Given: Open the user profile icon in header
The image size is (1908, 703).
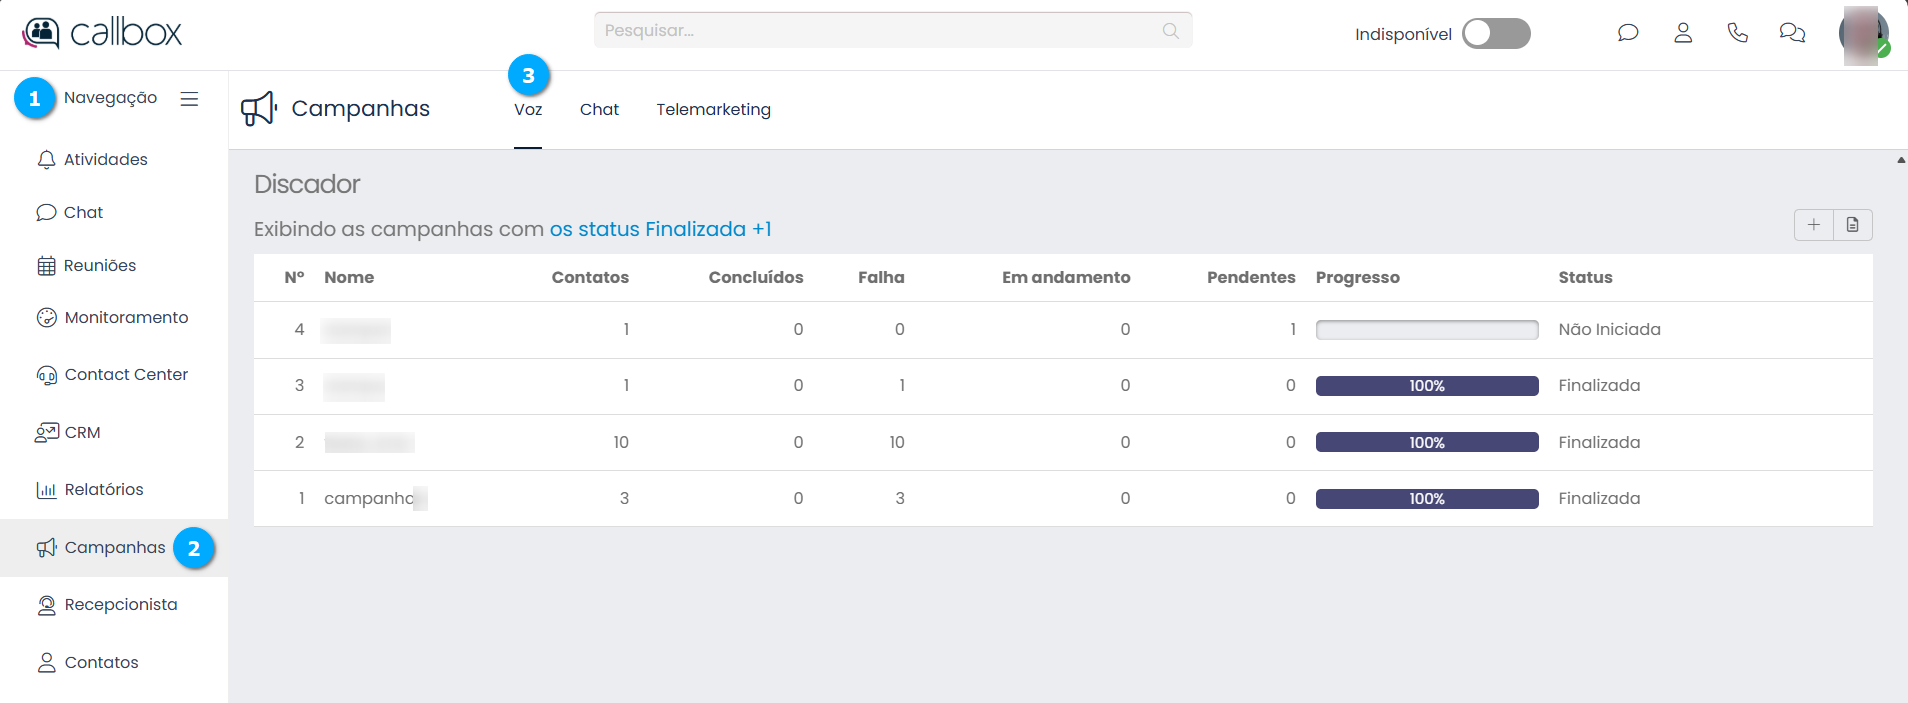Looking at the screenshot, I should [1683, 33].
